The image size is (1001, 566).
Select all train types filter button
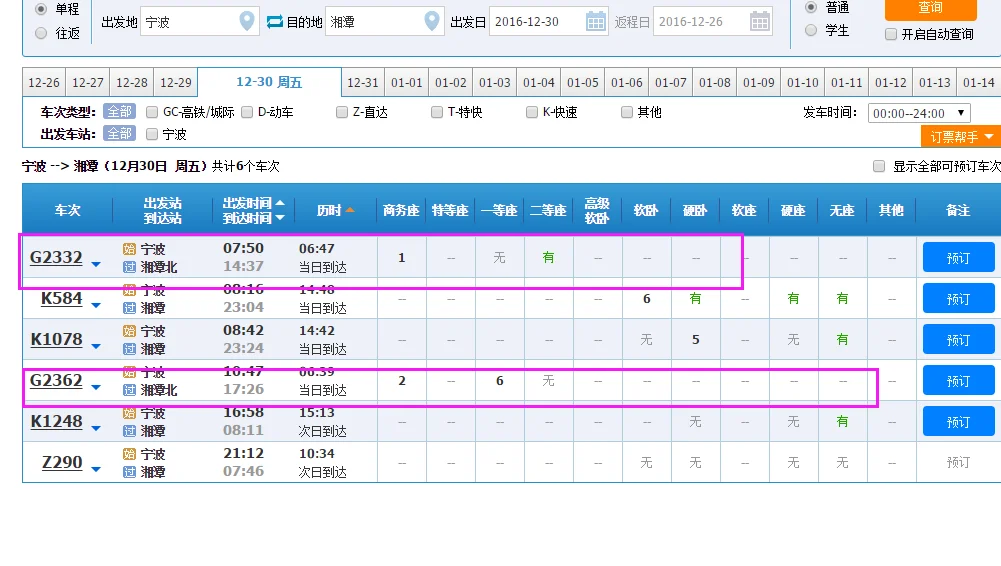point(119,112)
